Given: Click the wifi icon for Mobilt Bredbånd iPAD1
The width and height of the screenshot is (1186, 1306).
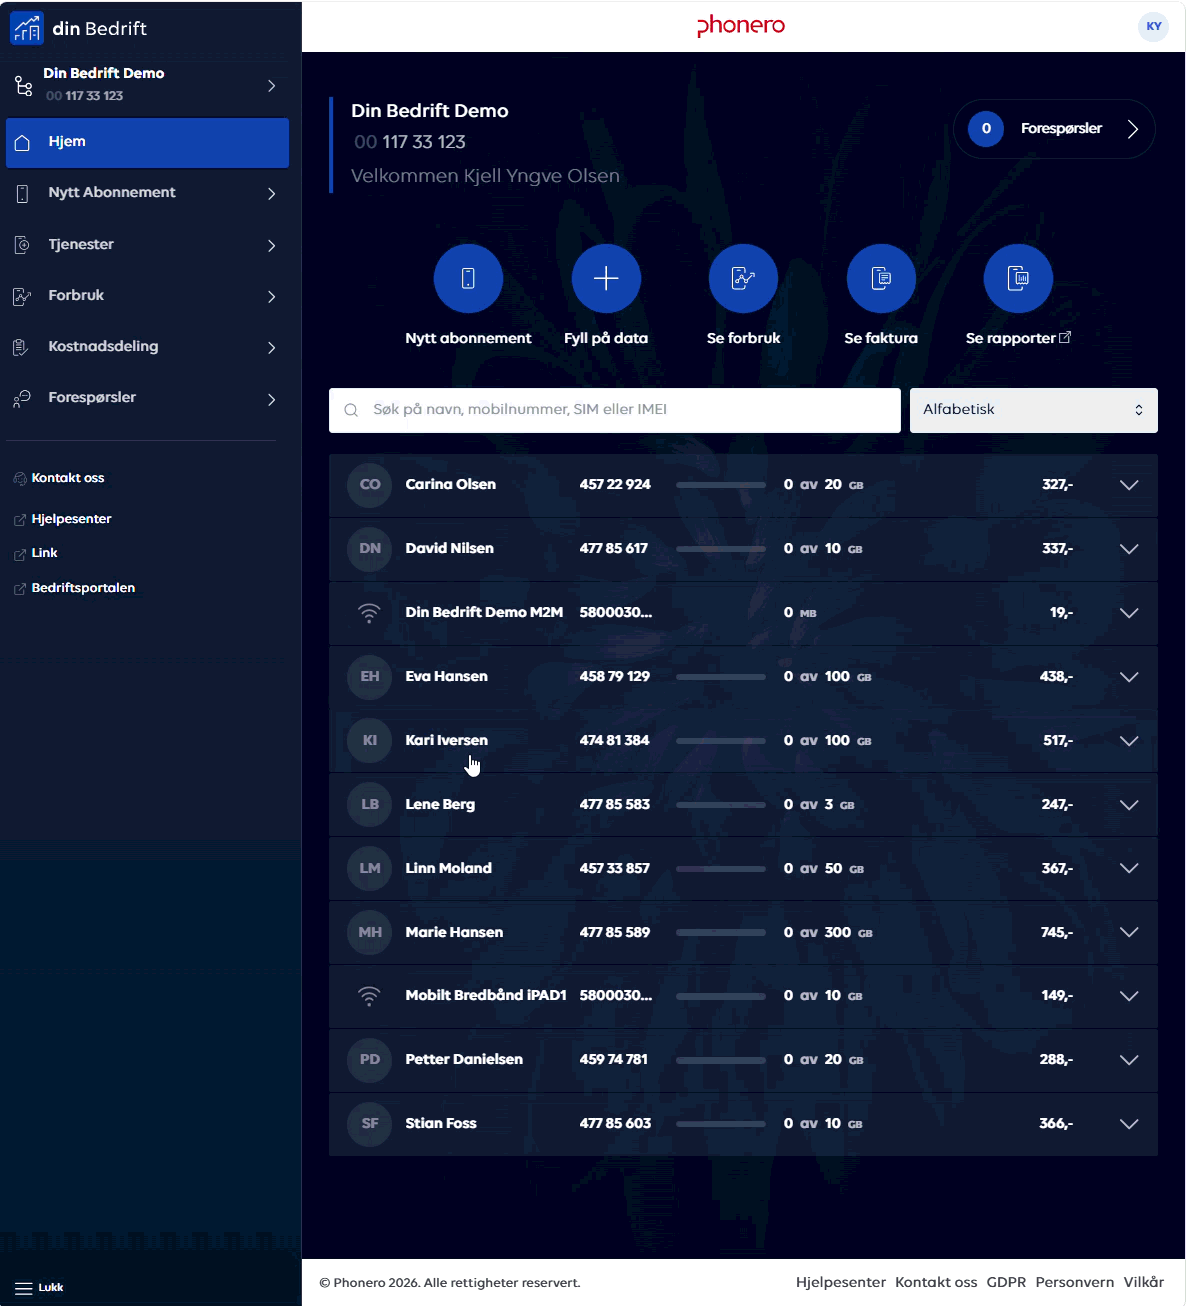Looking at the screenshot, I should (x=369, y=996).
